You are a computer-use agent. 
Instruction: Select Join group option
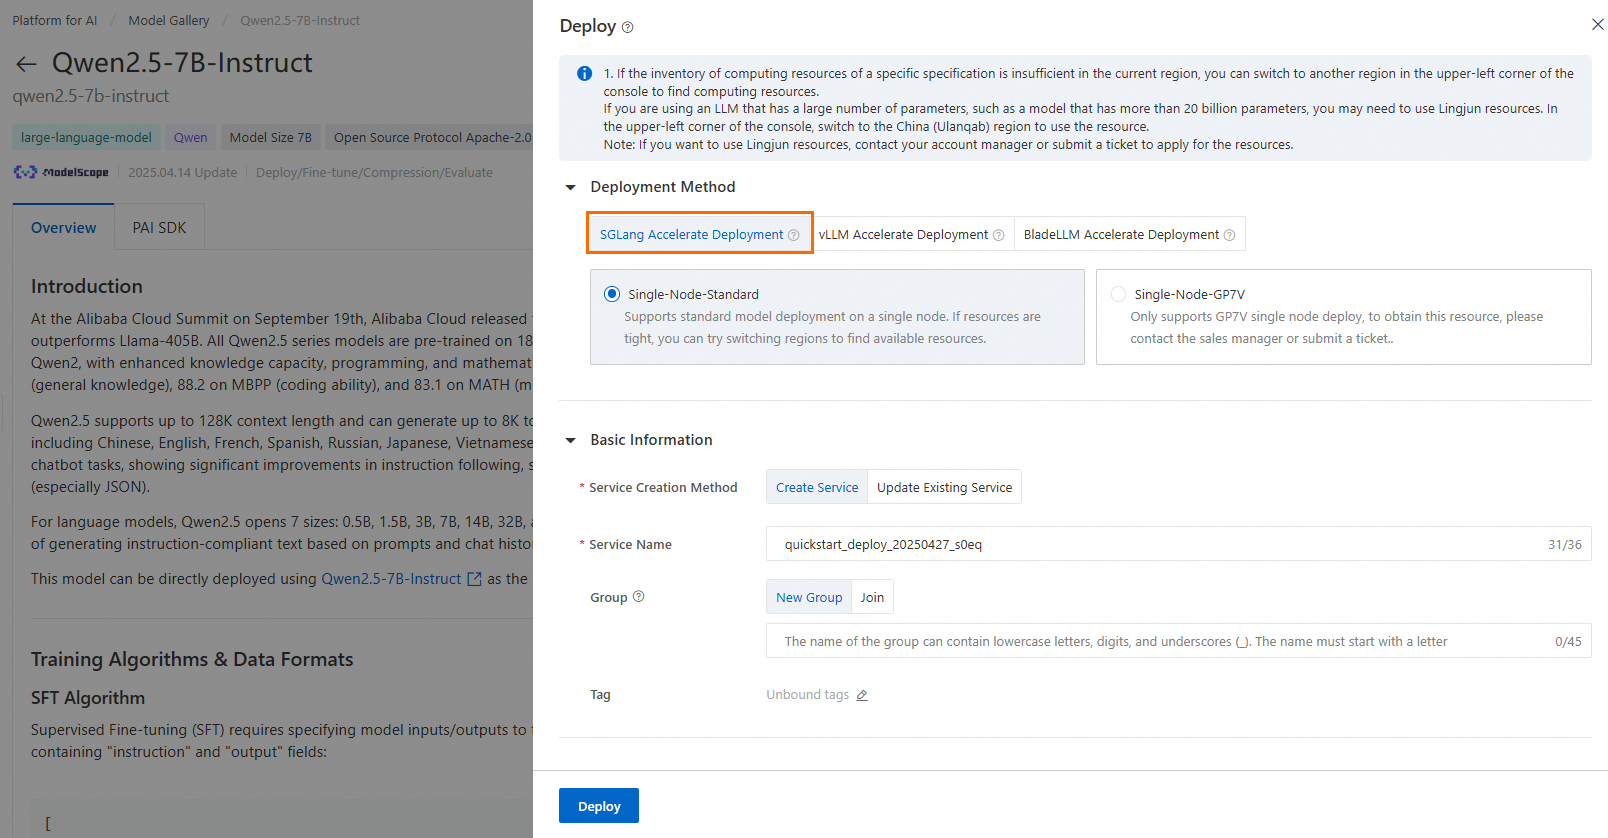coord(872,597)
